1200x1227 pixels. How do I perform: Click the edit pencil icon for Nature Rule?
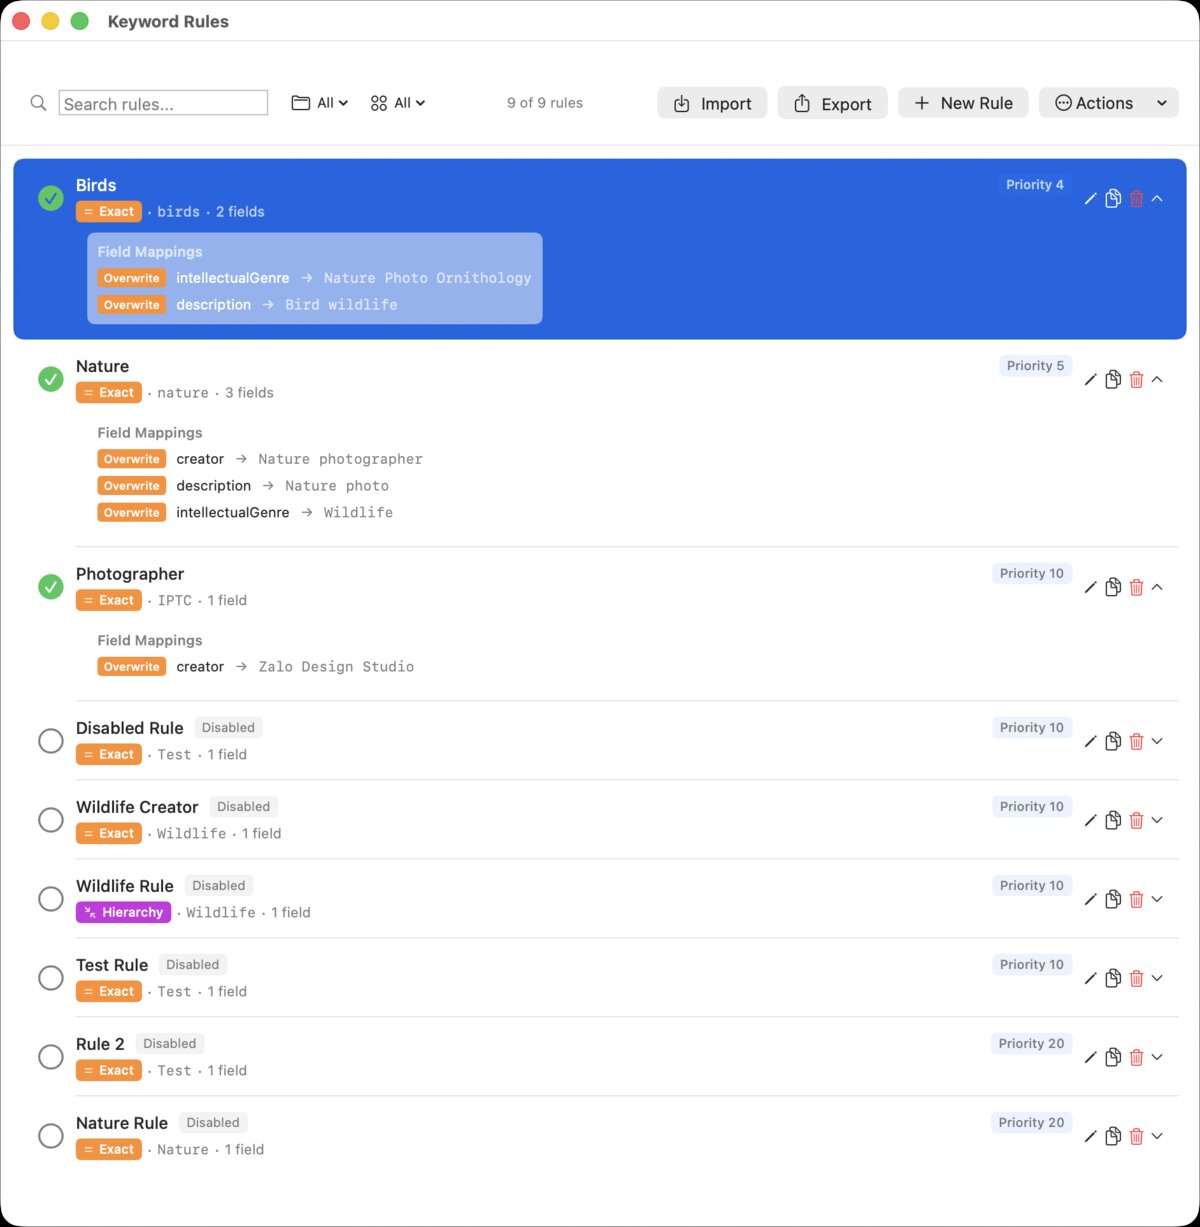click(x=1090, y=1136)
